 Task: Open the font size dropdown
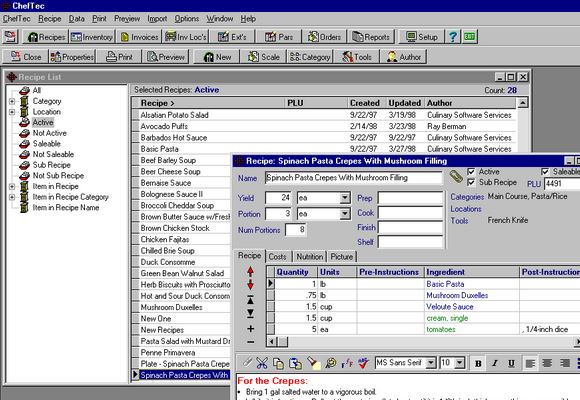coord(459,363)
